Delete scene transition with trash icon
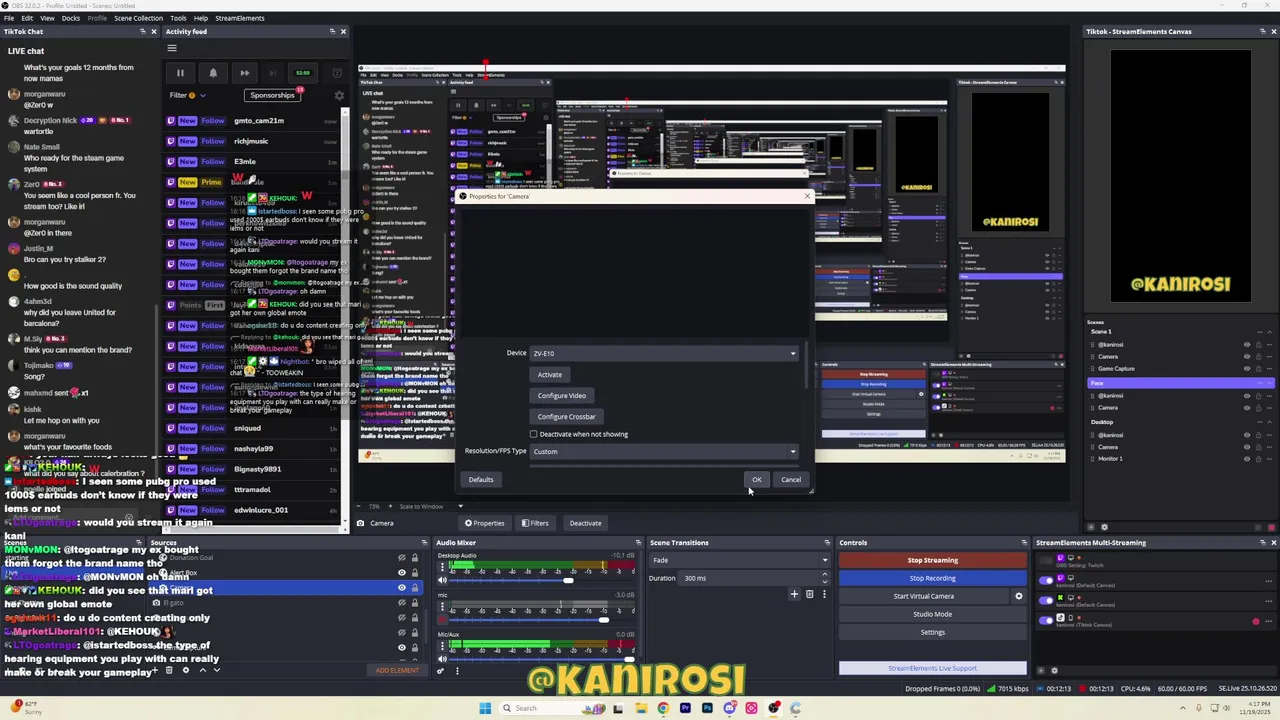 click(809, 594)
